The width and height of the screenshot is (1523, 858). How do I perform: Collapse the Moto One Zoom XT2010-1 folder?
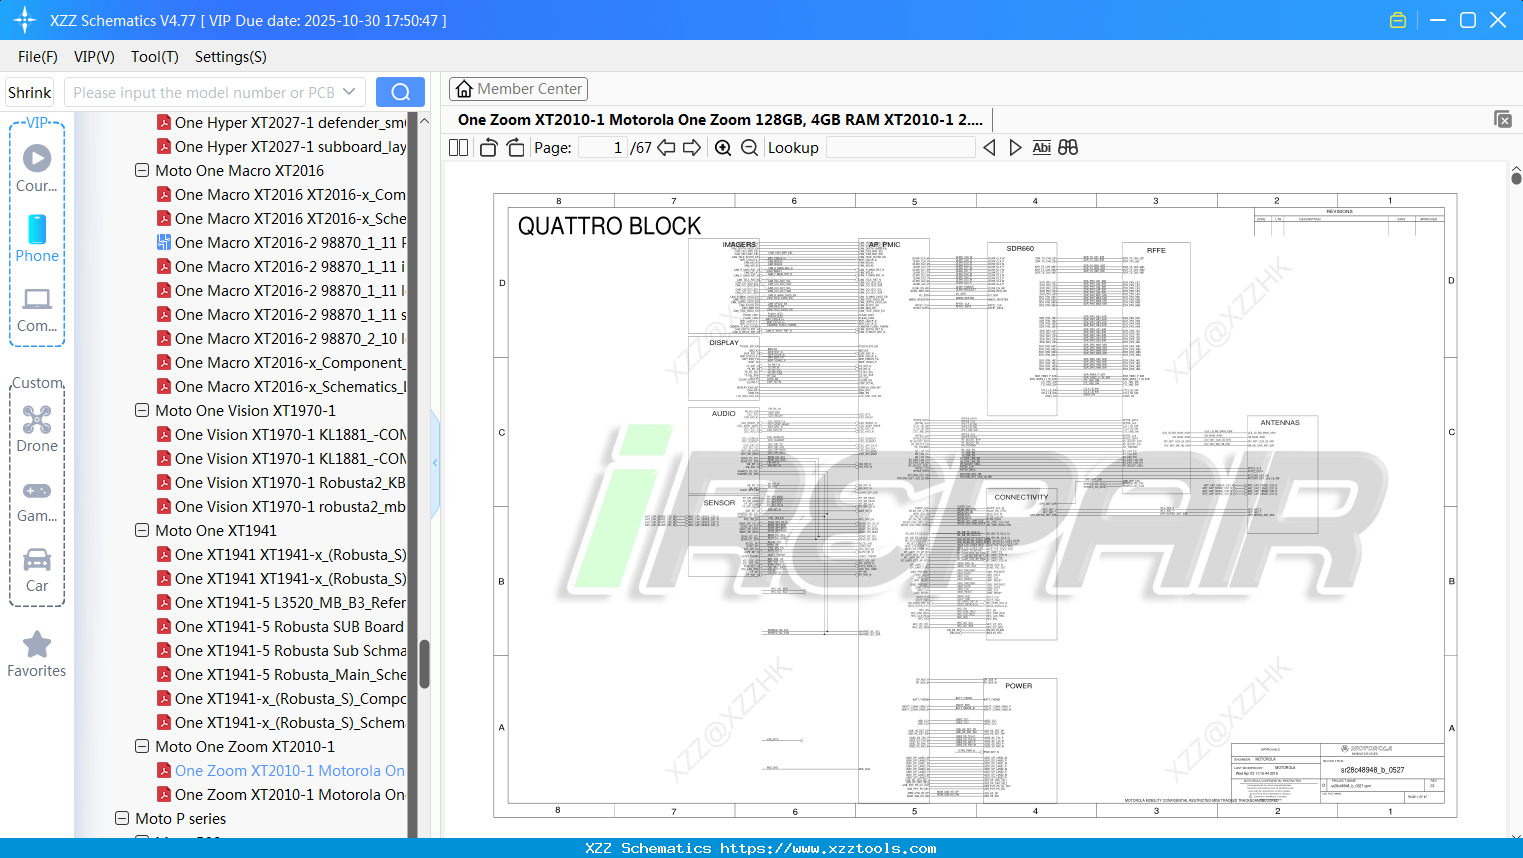142,747
